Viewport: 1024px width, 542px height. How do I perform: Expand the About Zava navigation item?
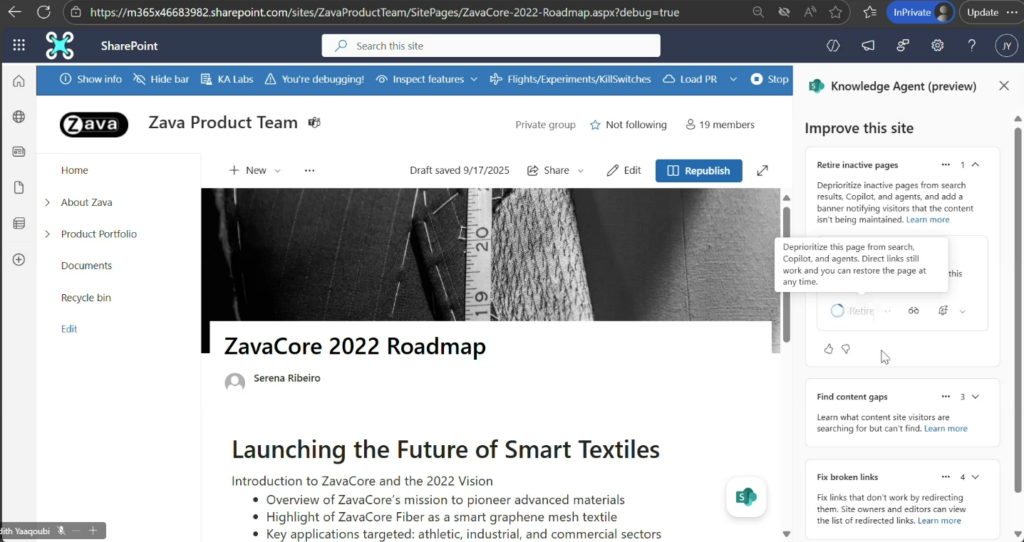click(47, 202)
